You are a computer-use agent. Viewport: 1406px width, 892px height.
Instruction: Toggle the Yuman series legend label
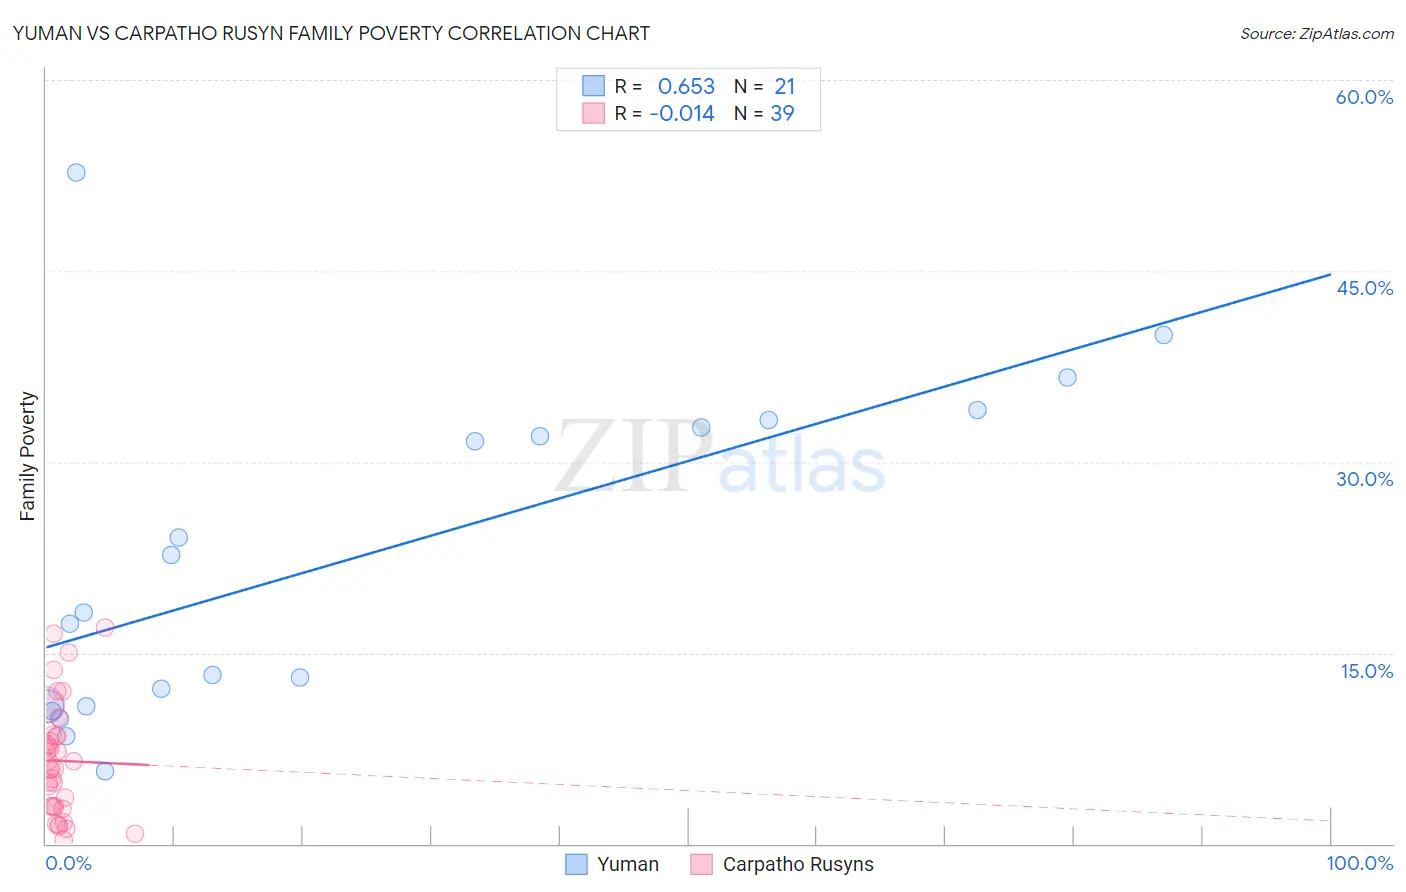click(x=627, y=864)
